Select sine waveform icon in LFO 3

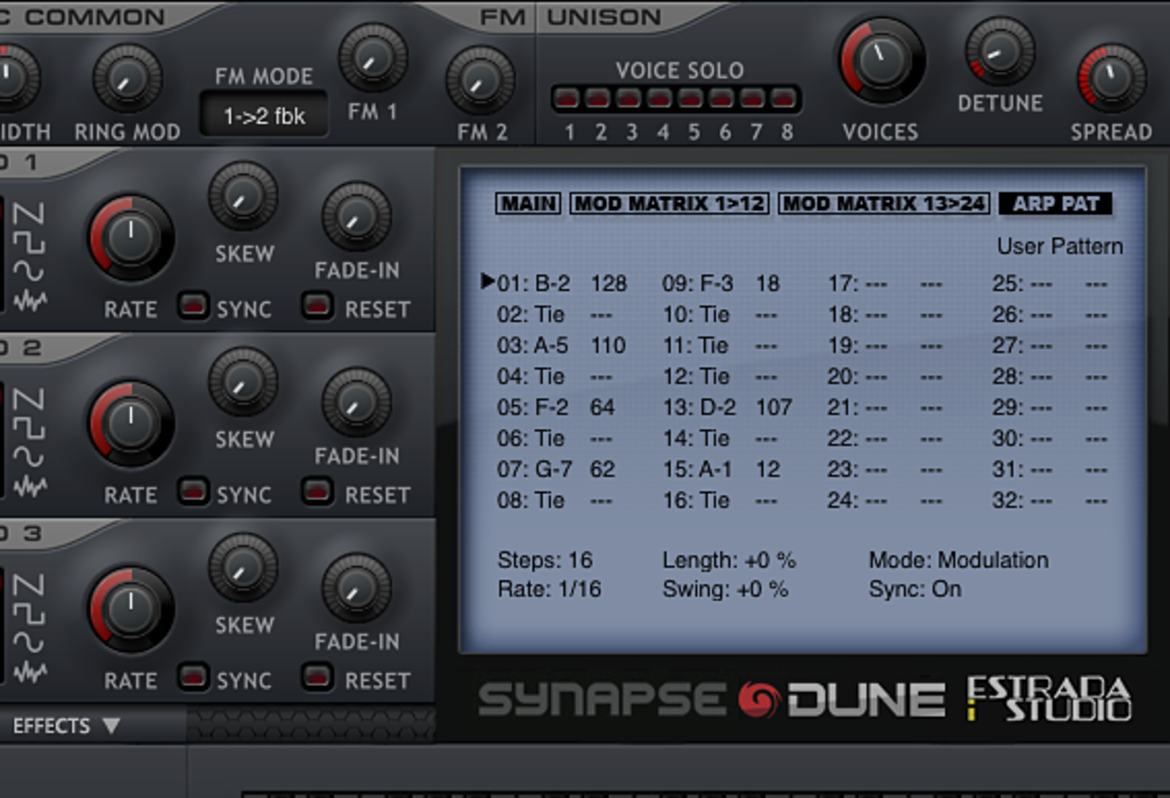pos(30,643)
